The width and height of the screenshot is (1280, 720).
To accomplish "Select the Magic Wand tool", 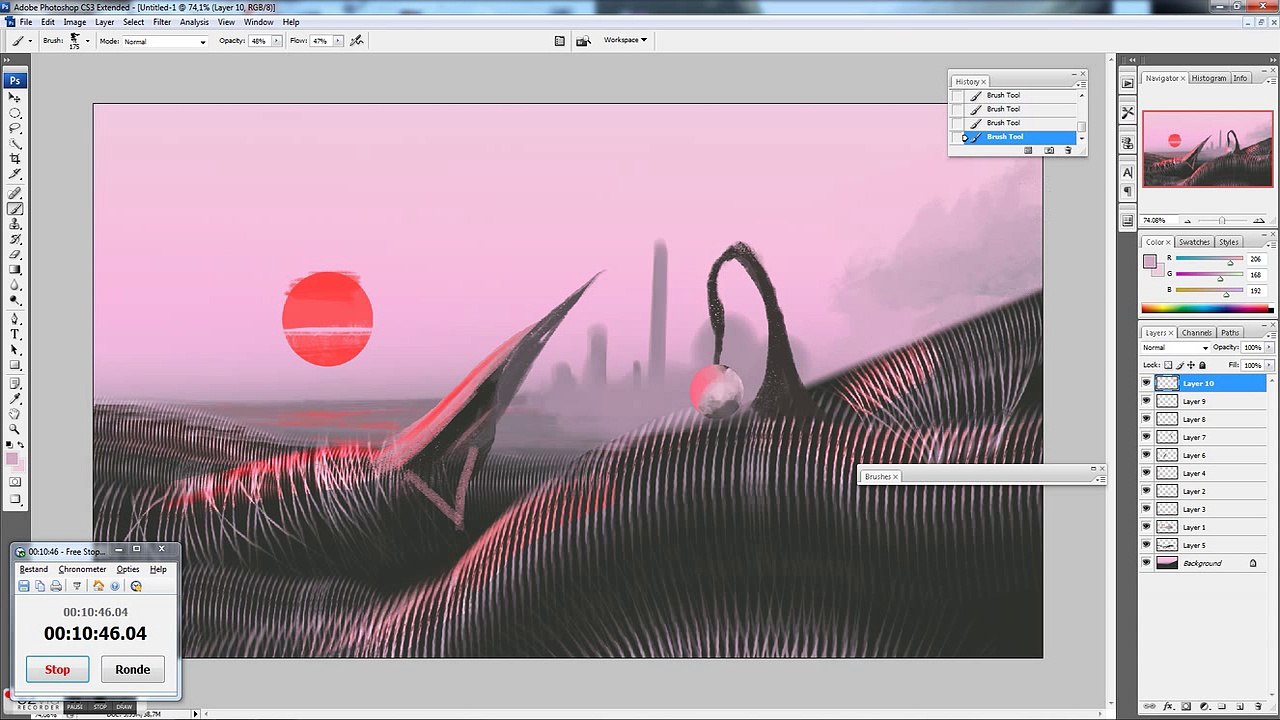I will [x=16, y=143].
